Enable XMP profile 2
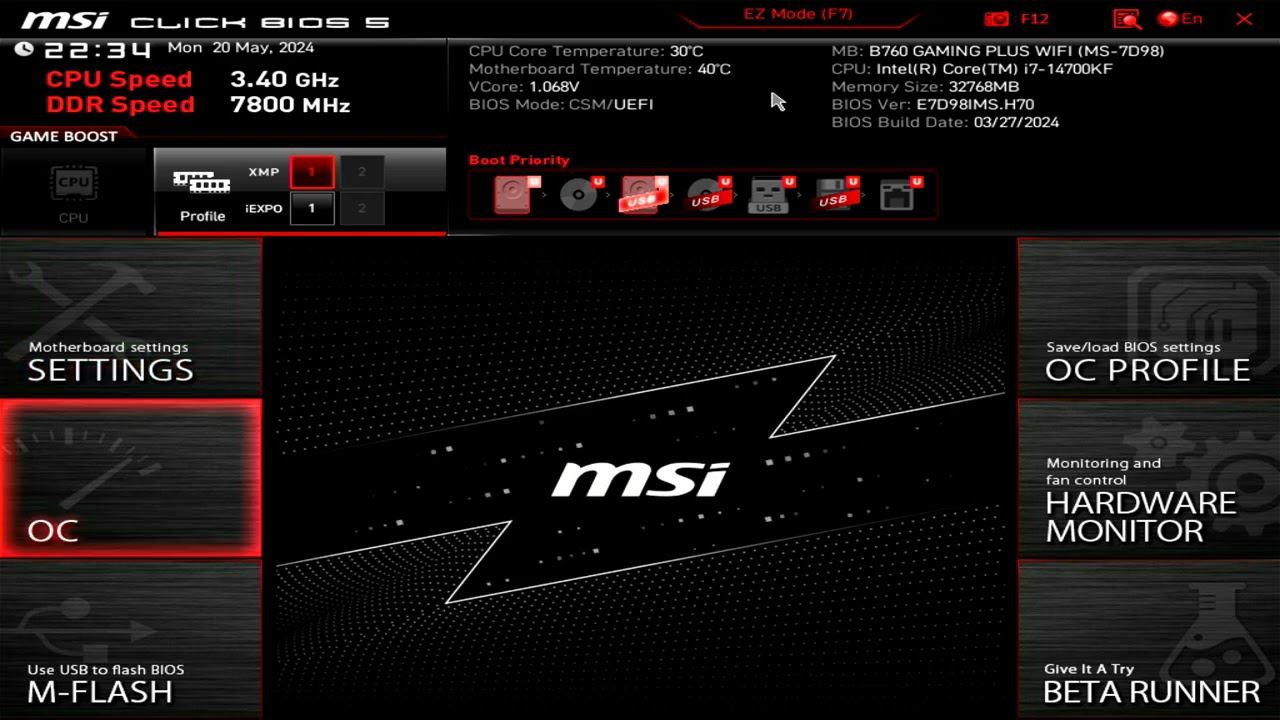This screenshot has width=1280, height=720. [x=362, y=172]
